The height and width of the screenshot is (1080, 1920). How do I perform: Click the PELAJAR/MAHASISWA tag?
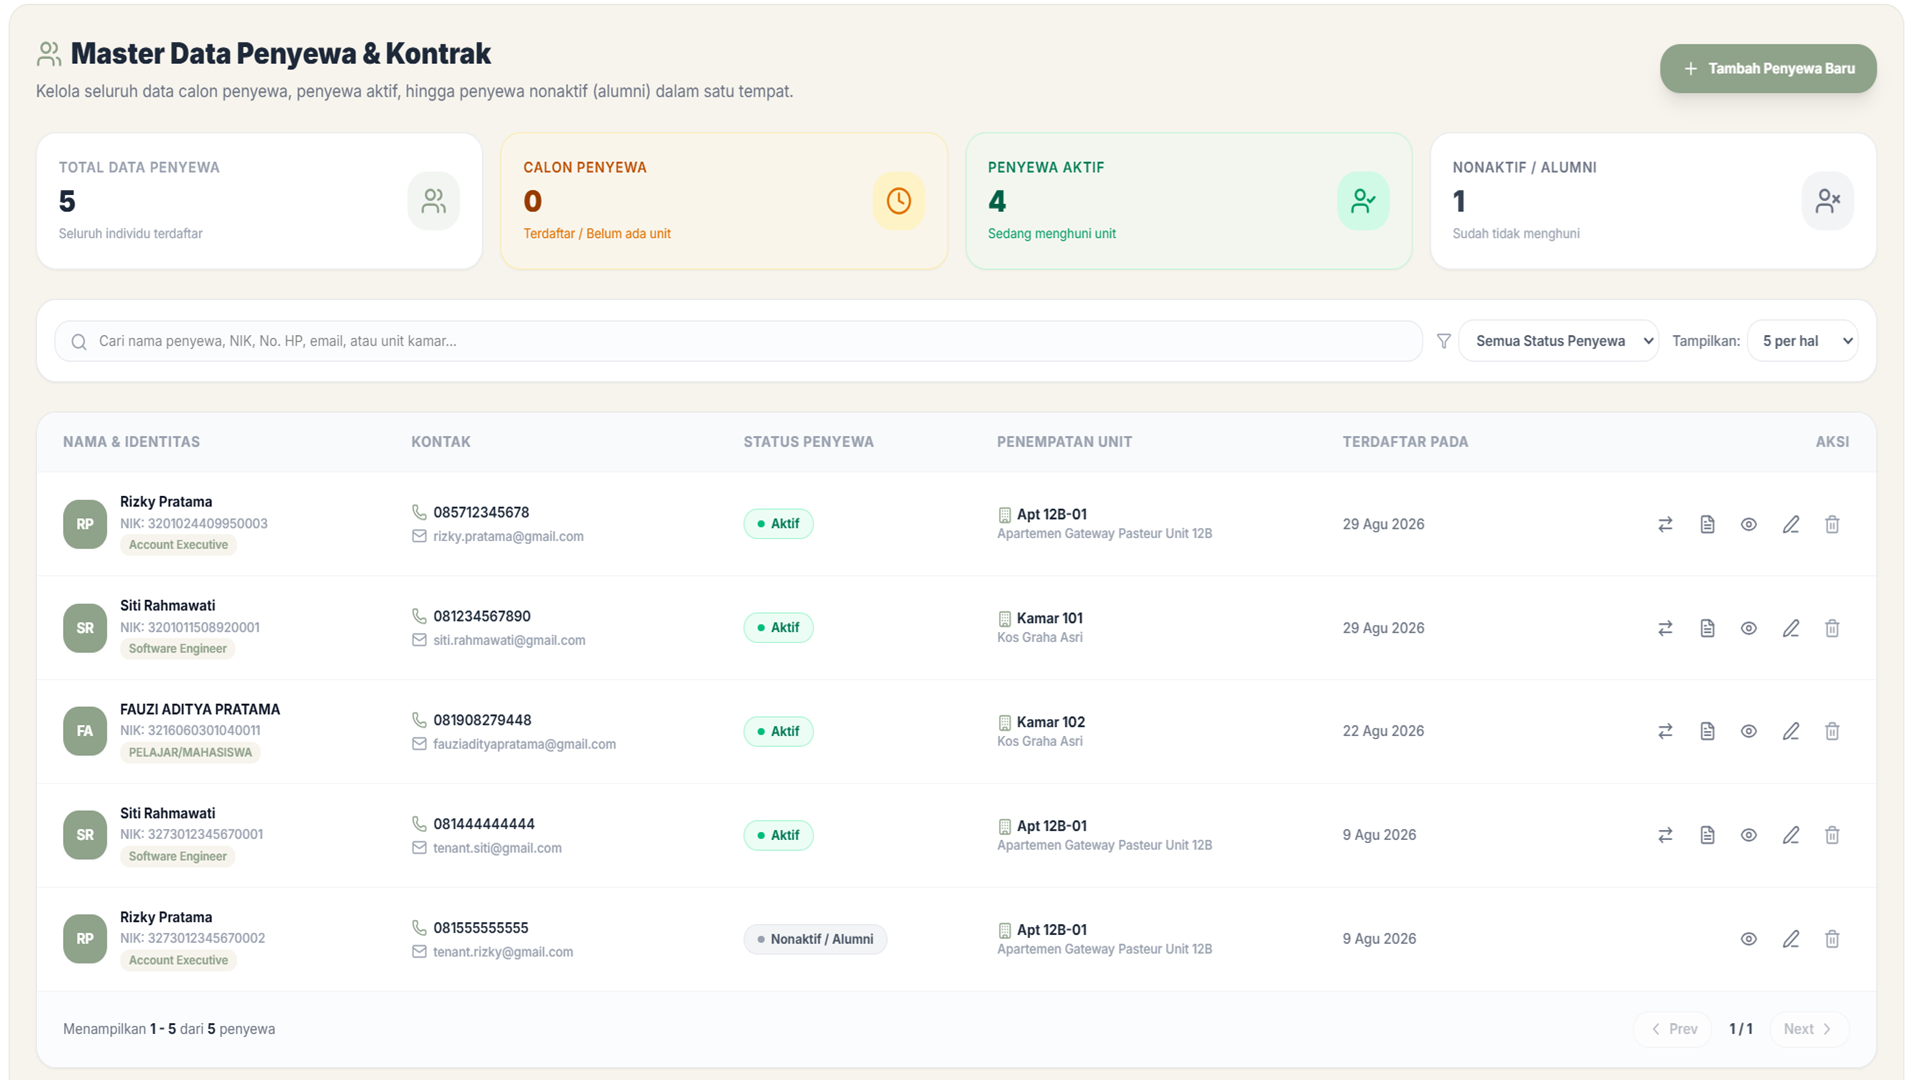click(x=190, y=752)
